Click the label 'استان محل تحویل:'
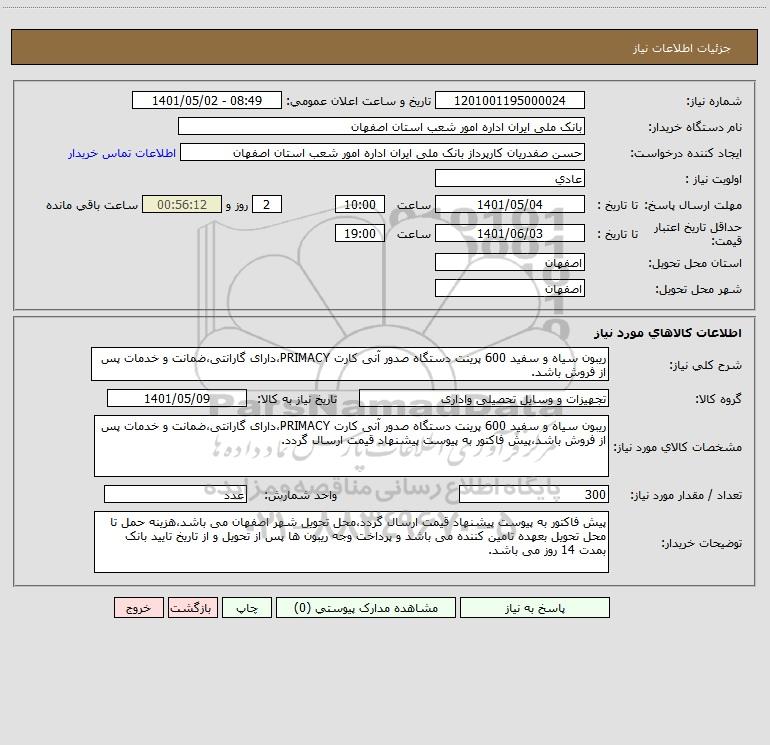Image resolution: width=770 pixels, height=745 pixels. [695, 263]
